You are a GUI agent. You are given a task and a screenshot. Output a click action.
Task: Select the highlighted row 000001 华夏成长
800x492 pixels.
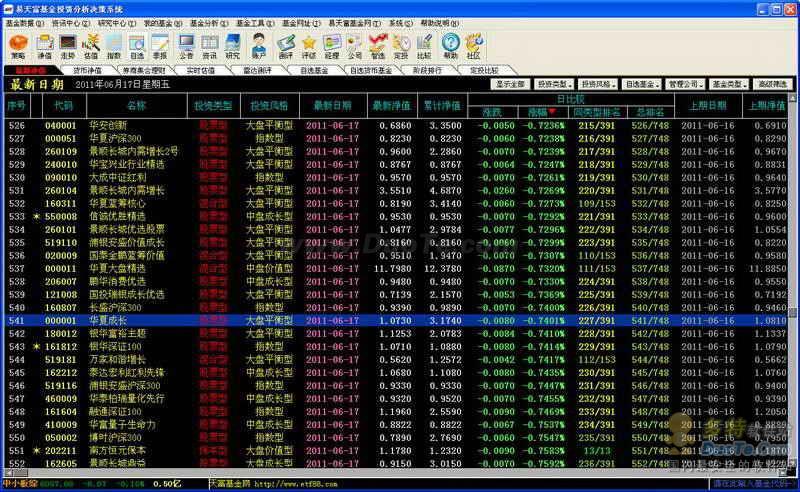tap(396, 321)
